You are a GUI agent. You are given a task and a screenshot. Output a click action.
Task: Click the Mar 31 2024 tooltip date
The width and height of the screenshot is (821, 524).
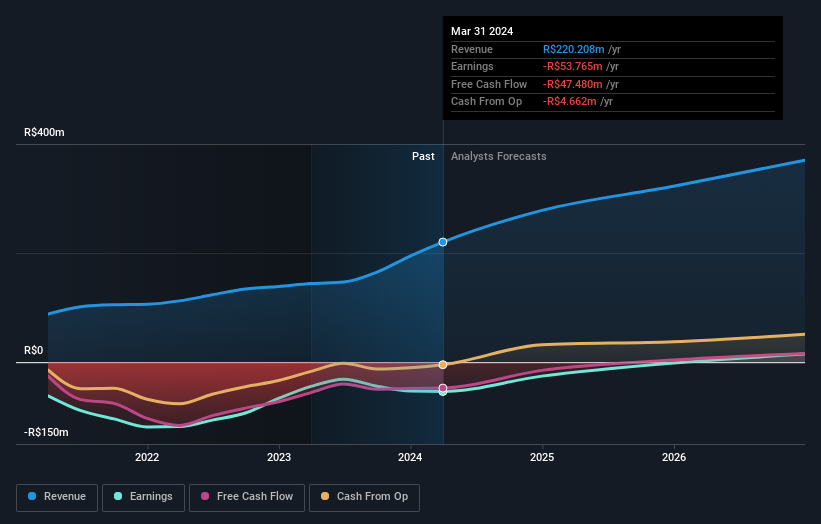(x=482, y=31)
